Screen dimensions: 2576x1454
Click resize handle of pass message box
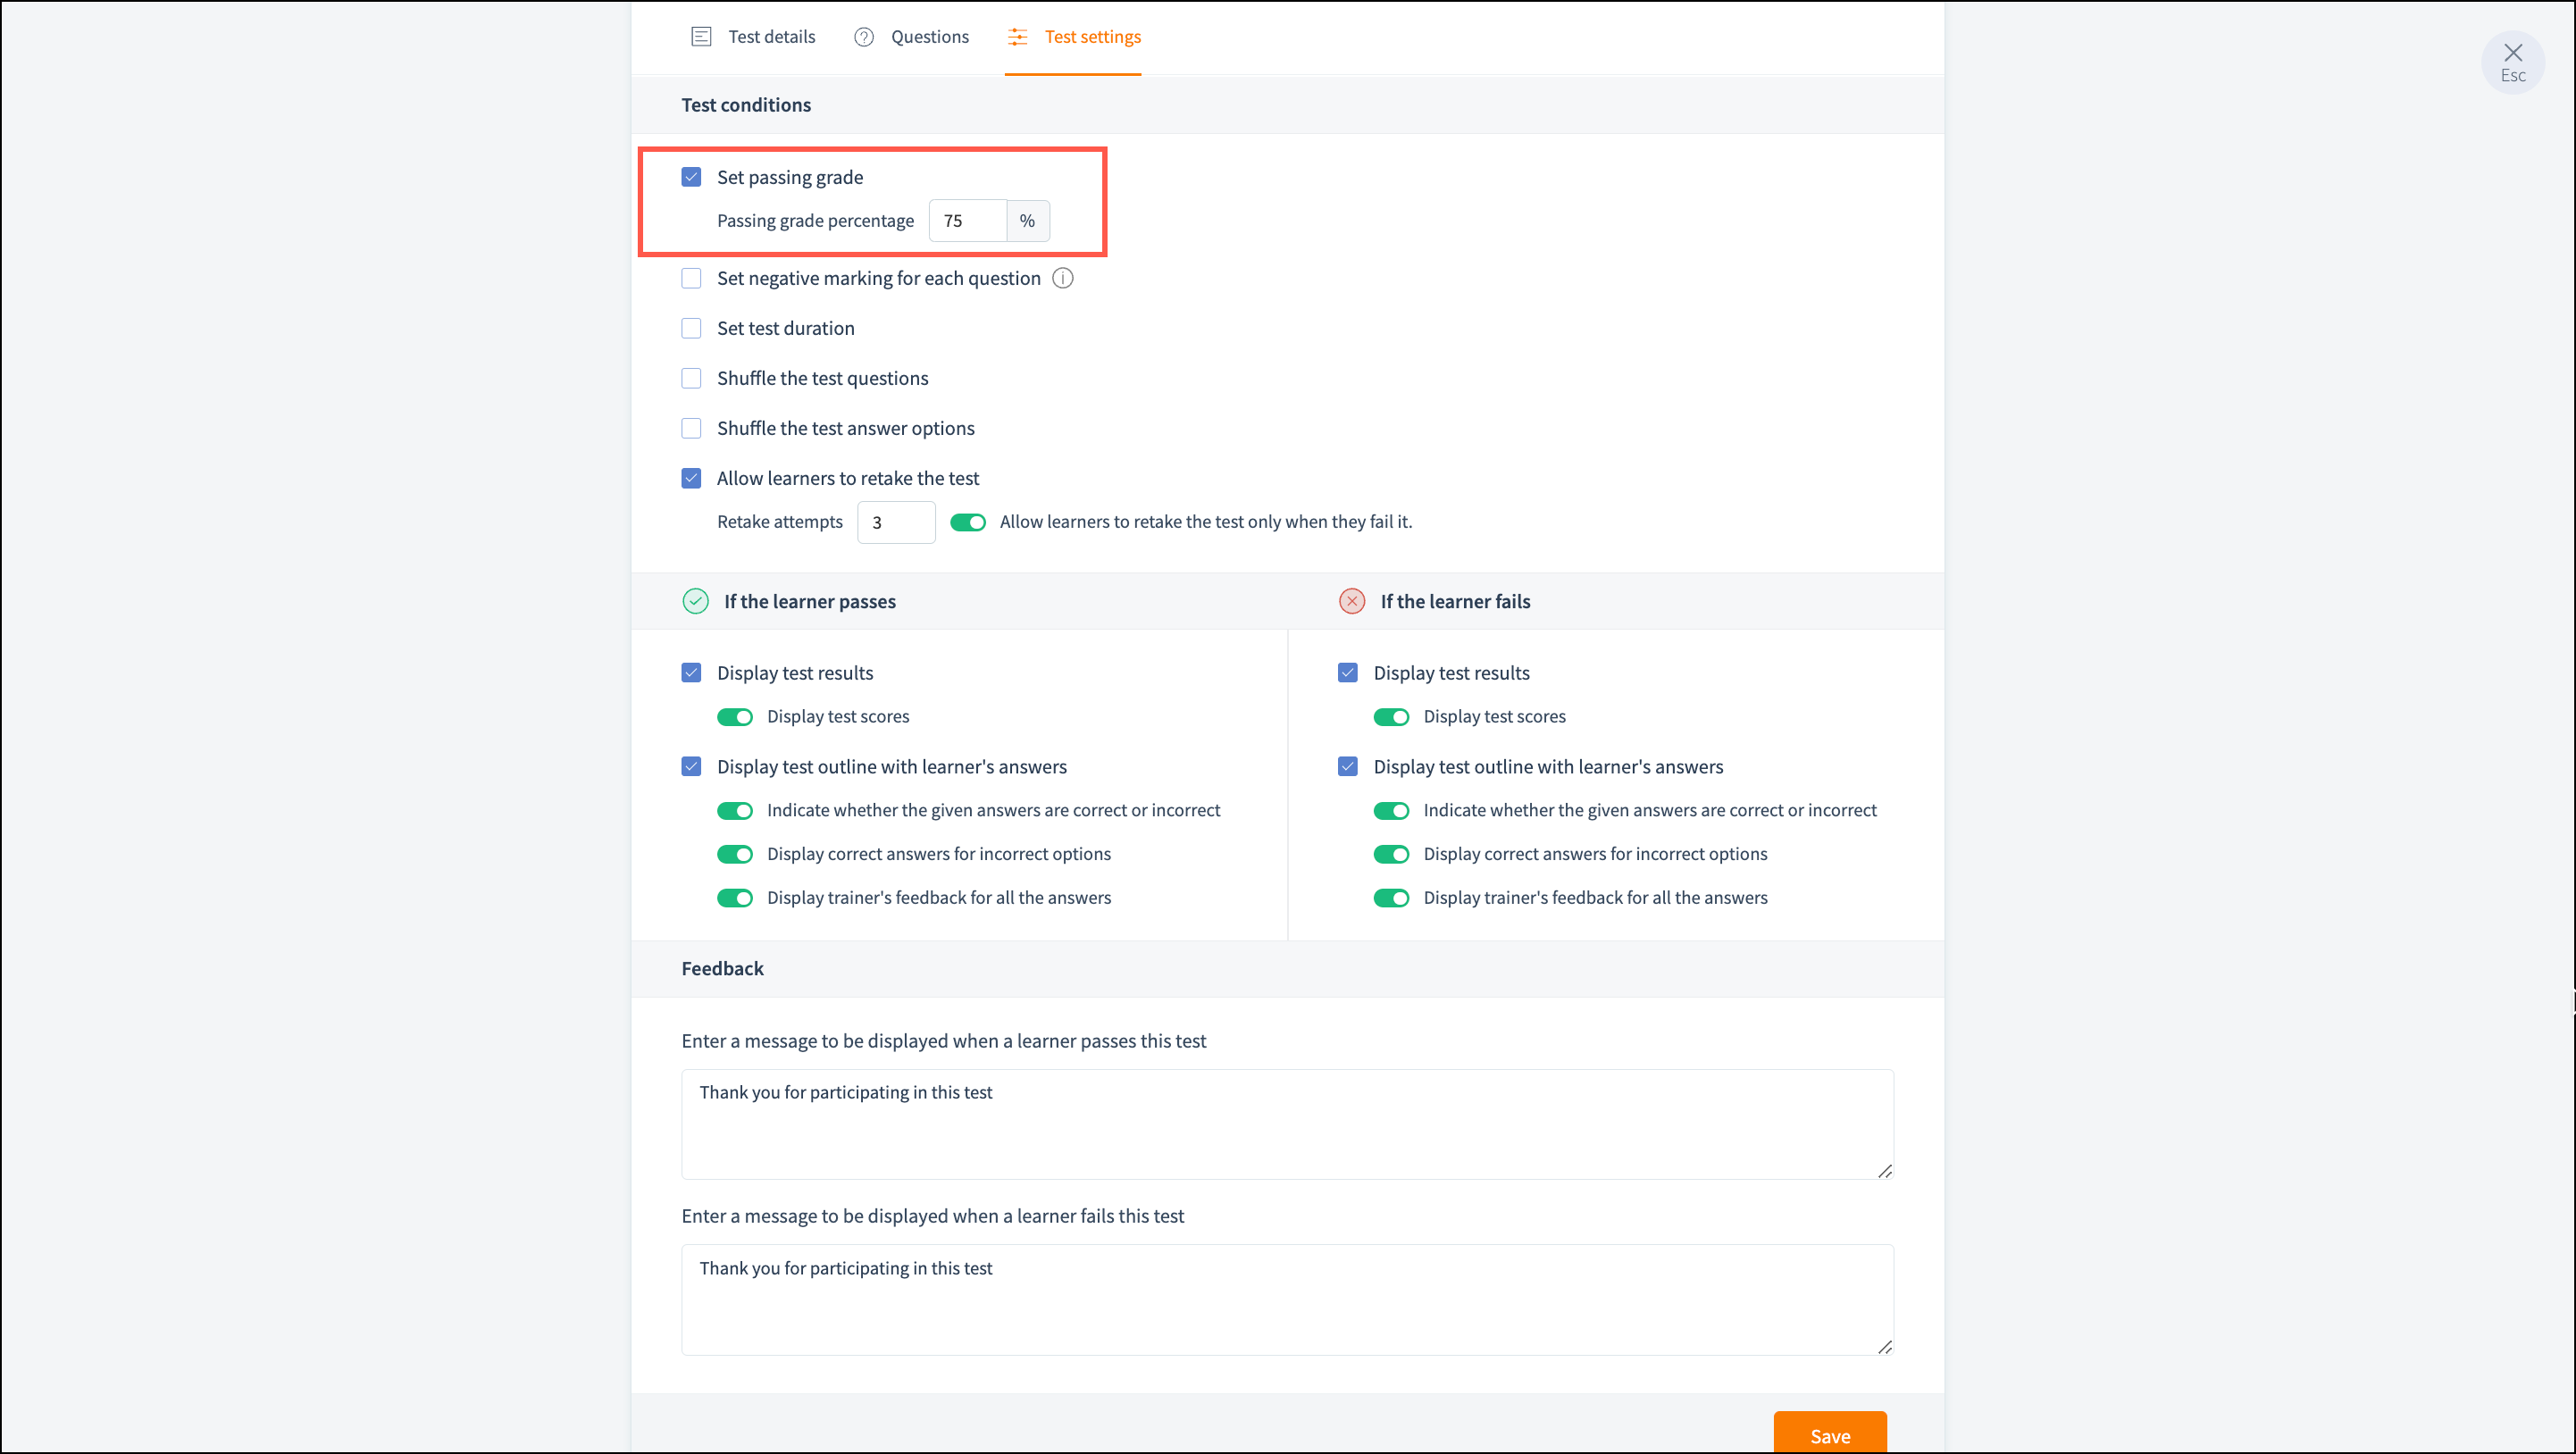(x=1884, y=1171)
